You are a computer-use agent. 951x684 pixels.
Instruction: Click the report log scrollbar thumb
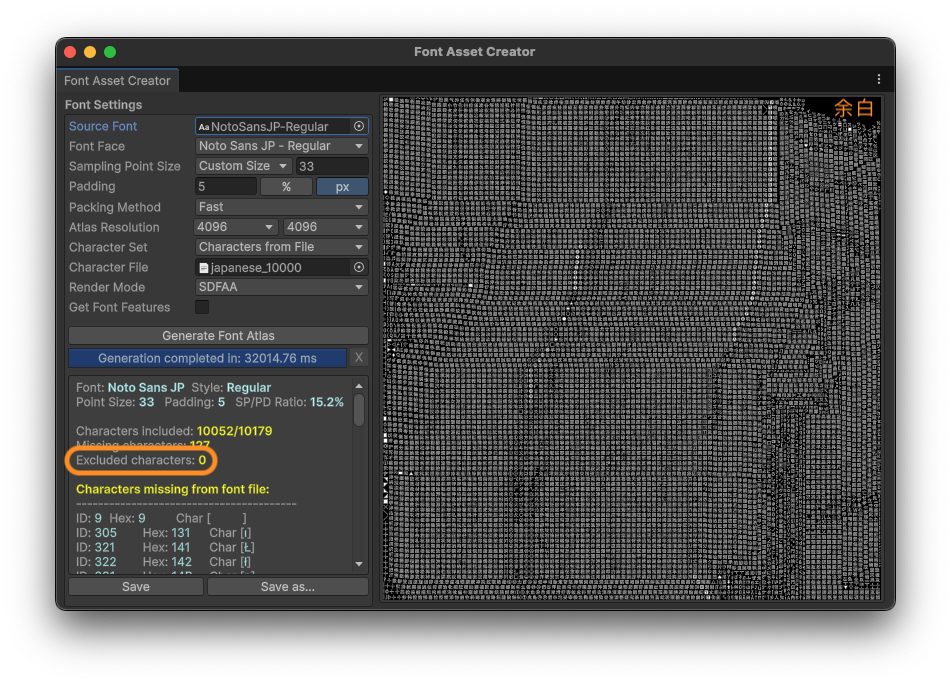tap(359, 409)
